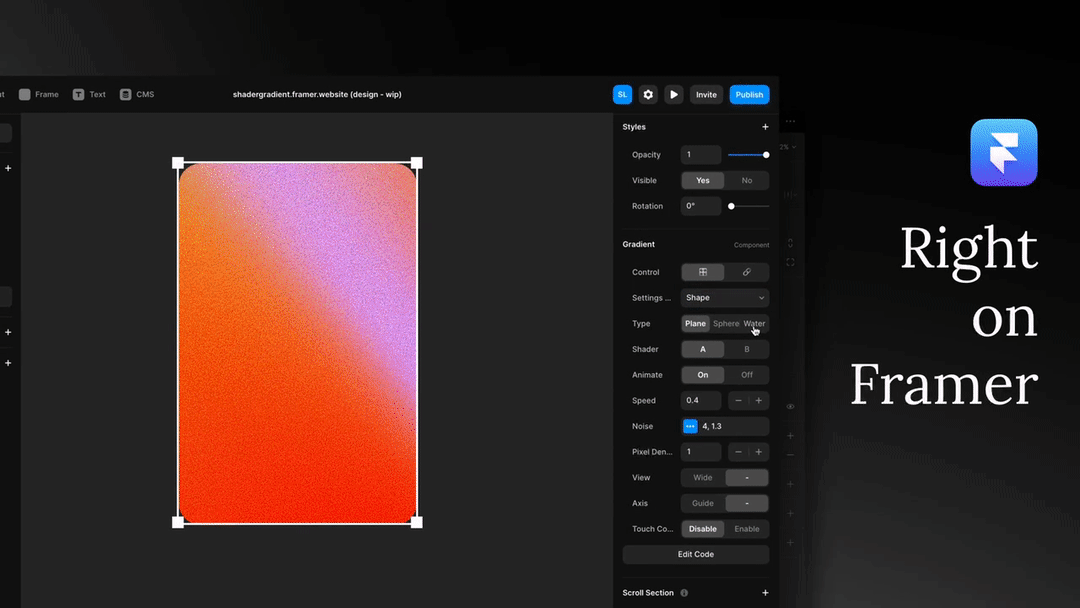Screen dimensions: 1080x608
Task: Click the Opacity value field
Action: click(x=701, y=155)
